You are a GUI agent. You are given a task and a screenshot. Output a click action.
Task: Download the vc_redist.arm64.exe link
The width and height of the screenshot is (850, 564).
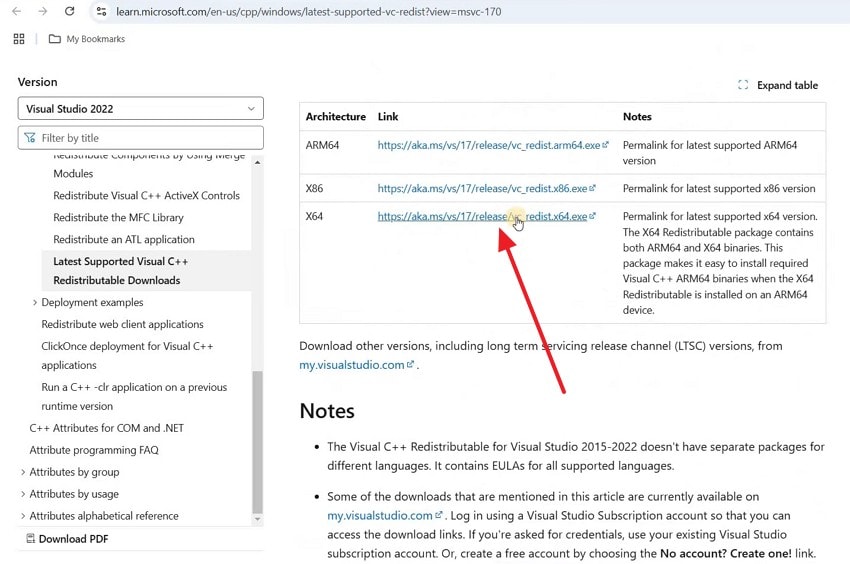488,145
